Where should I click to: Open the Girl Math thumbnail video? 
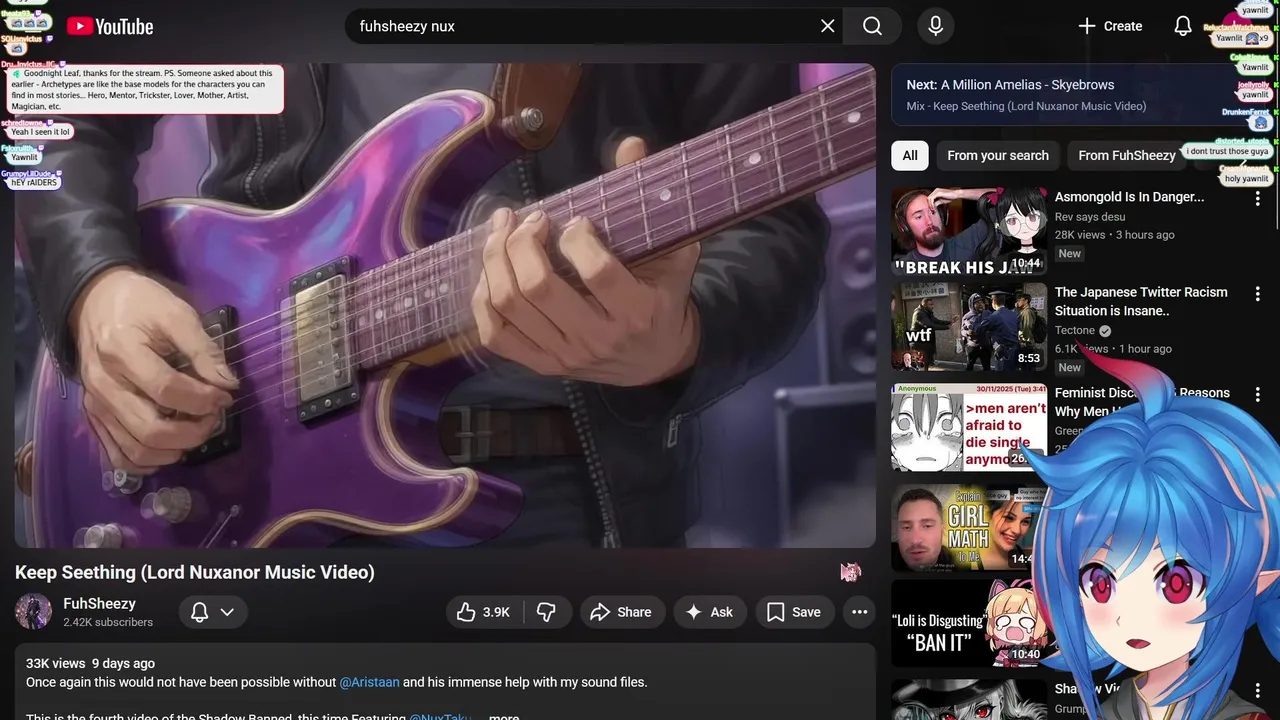[x=965, y=528]
